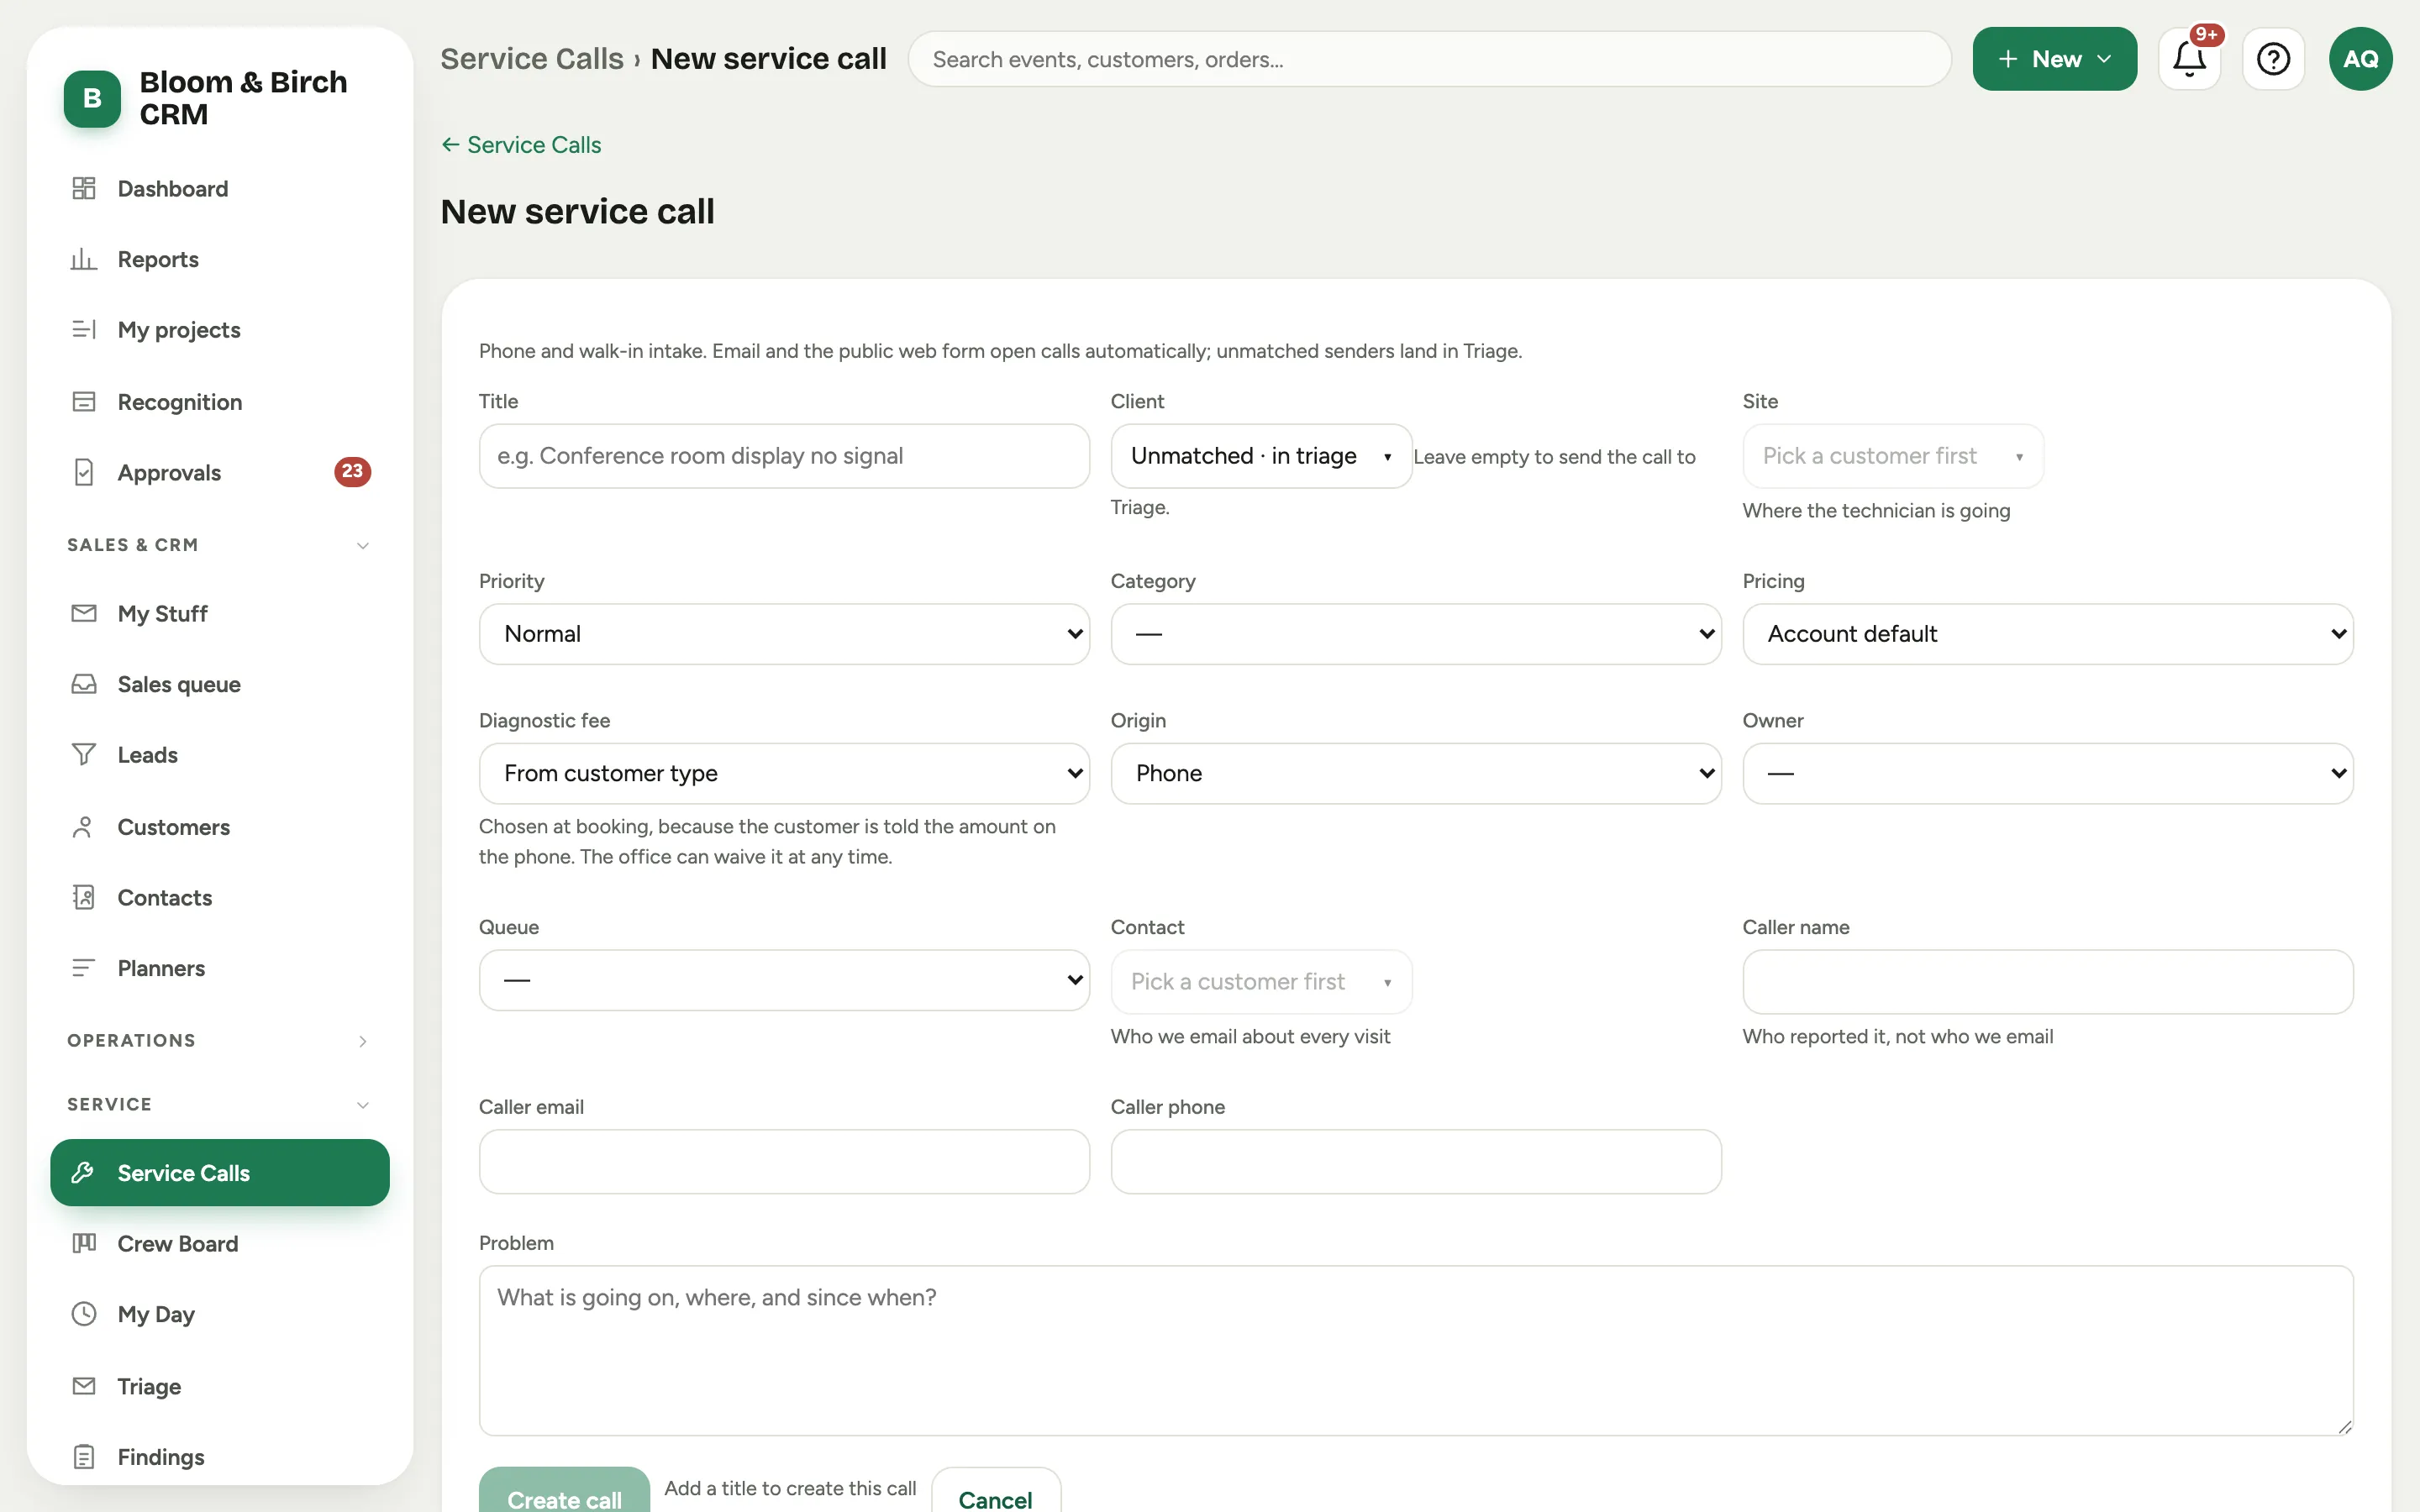Viewport: 2420px width, 1512px height.
Task: Open the Owner dropdown
Action: [2048, 773]
